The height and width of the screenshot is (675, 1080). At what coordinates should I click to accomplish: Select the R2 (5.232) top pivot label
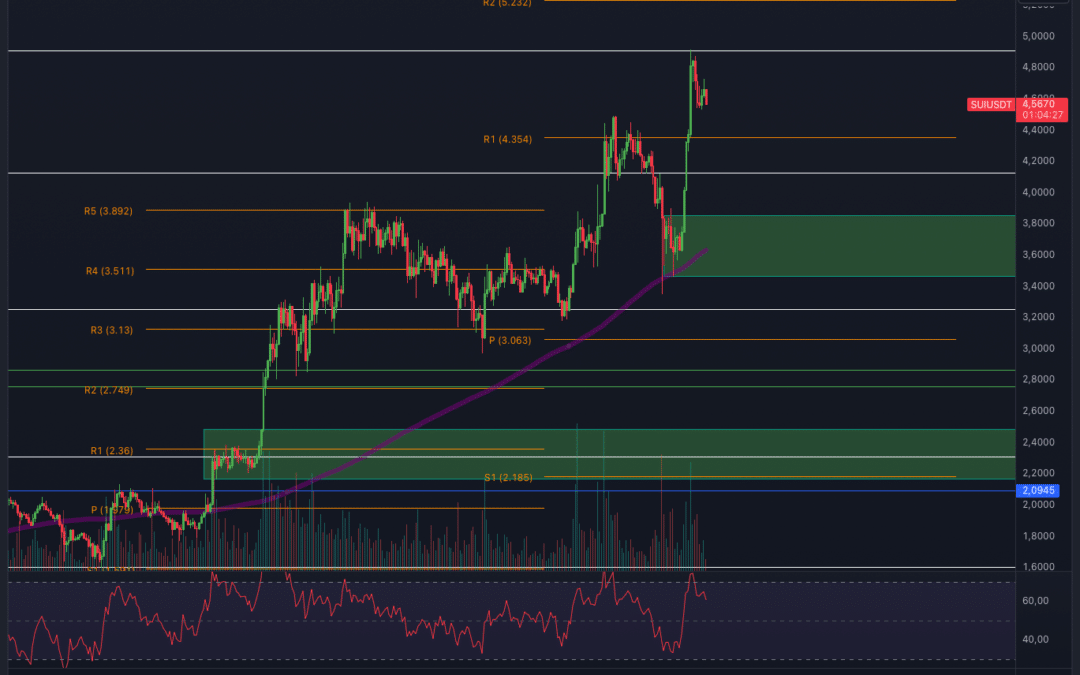click(507, 3)
